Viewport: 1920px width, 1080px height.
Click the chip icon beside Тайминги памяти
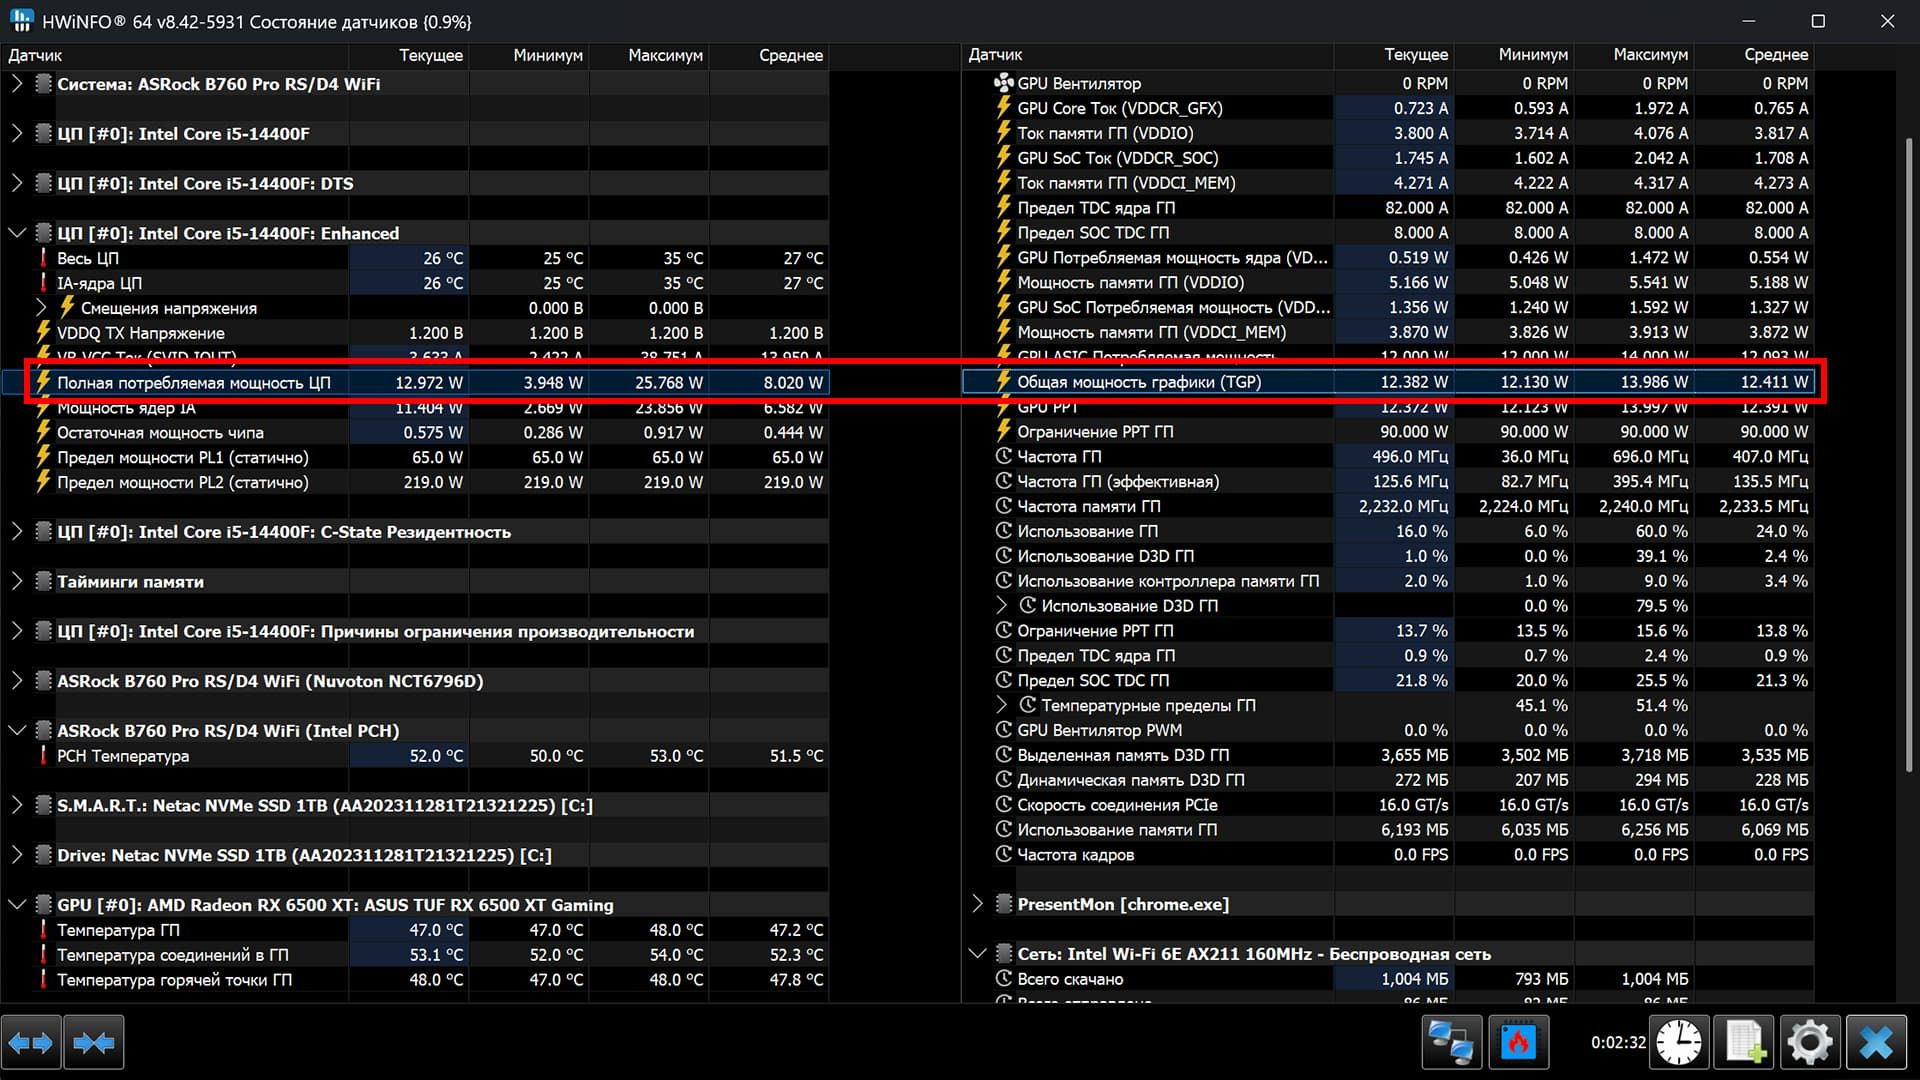tap(43, 581)
